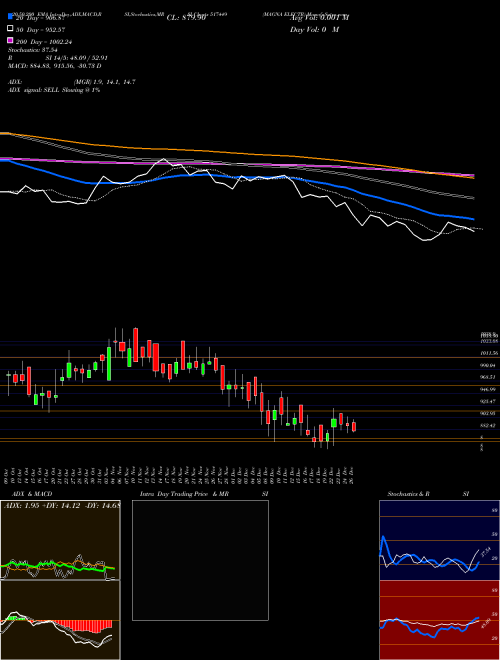Click the '(MGR) 1.9, 14.1, 14.7' ADX values
Screen dimensions: 500x660
pyautogui.click(x=104, y=82)
